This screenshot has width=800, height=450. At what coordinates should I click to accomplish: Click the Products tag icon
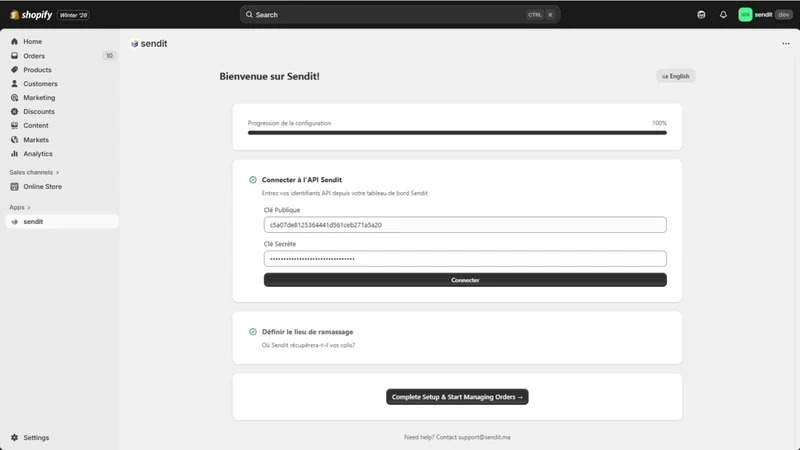point(14,70)
